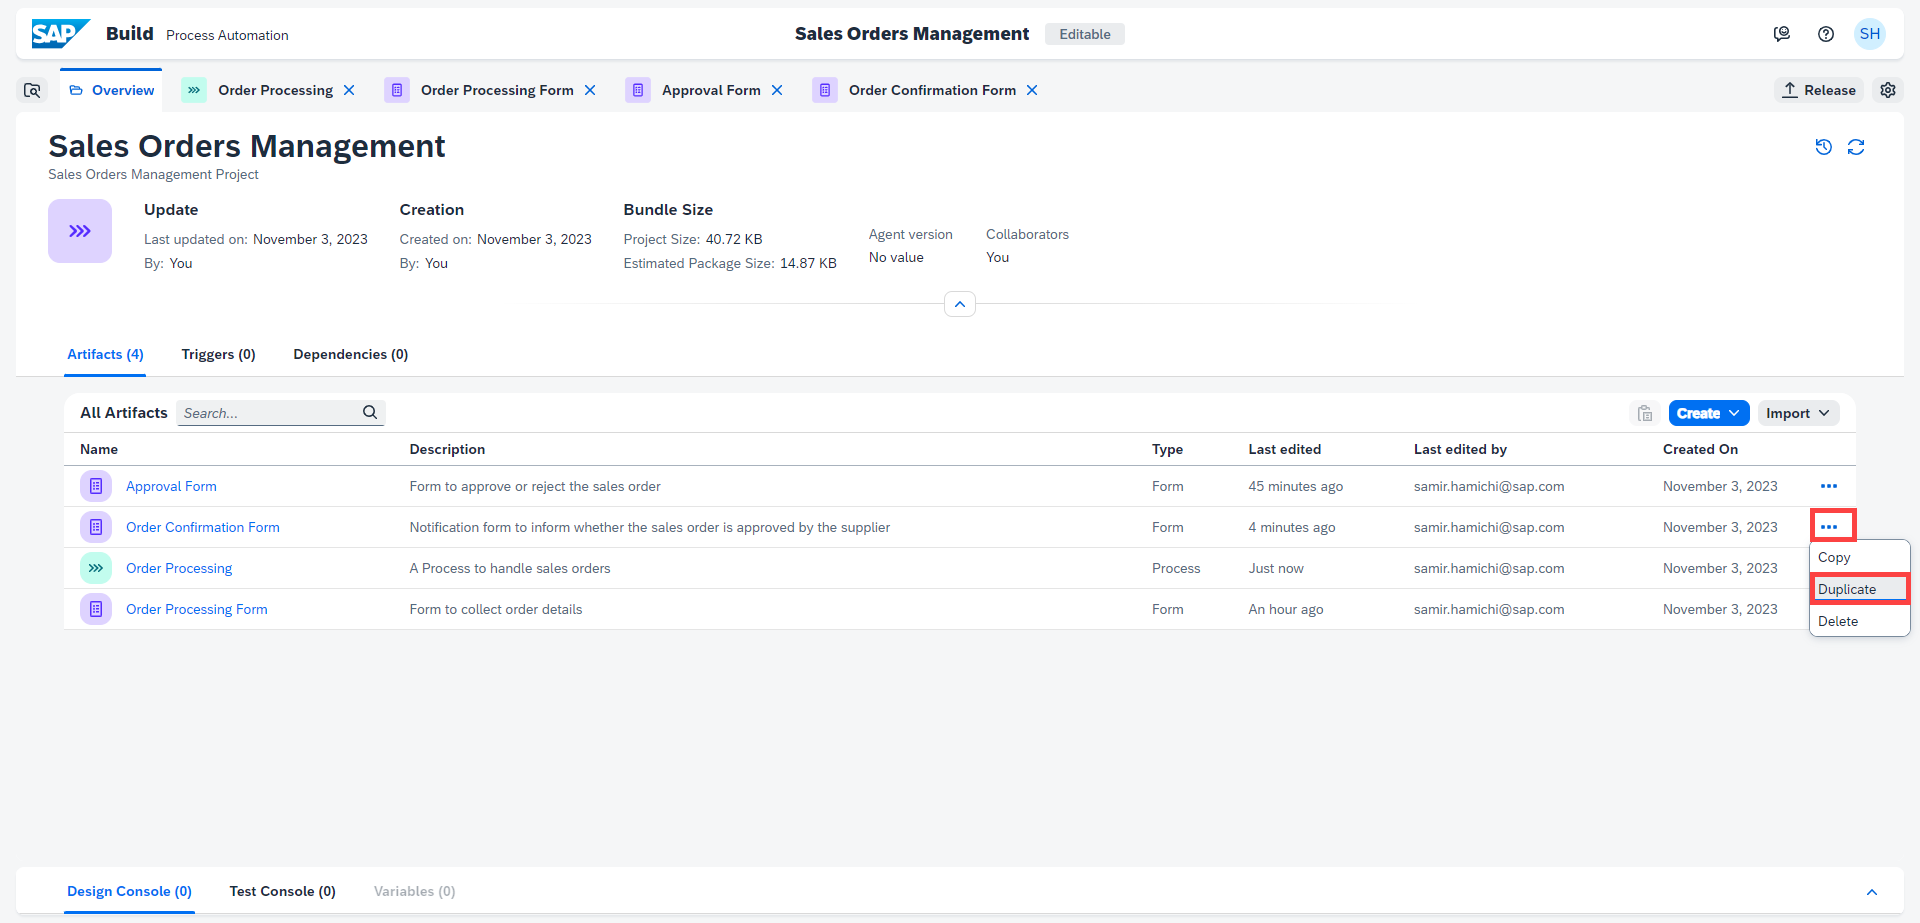The image size is (1920, 923).
Task: Open the Import dropdown
Action: pos(1798,413)
